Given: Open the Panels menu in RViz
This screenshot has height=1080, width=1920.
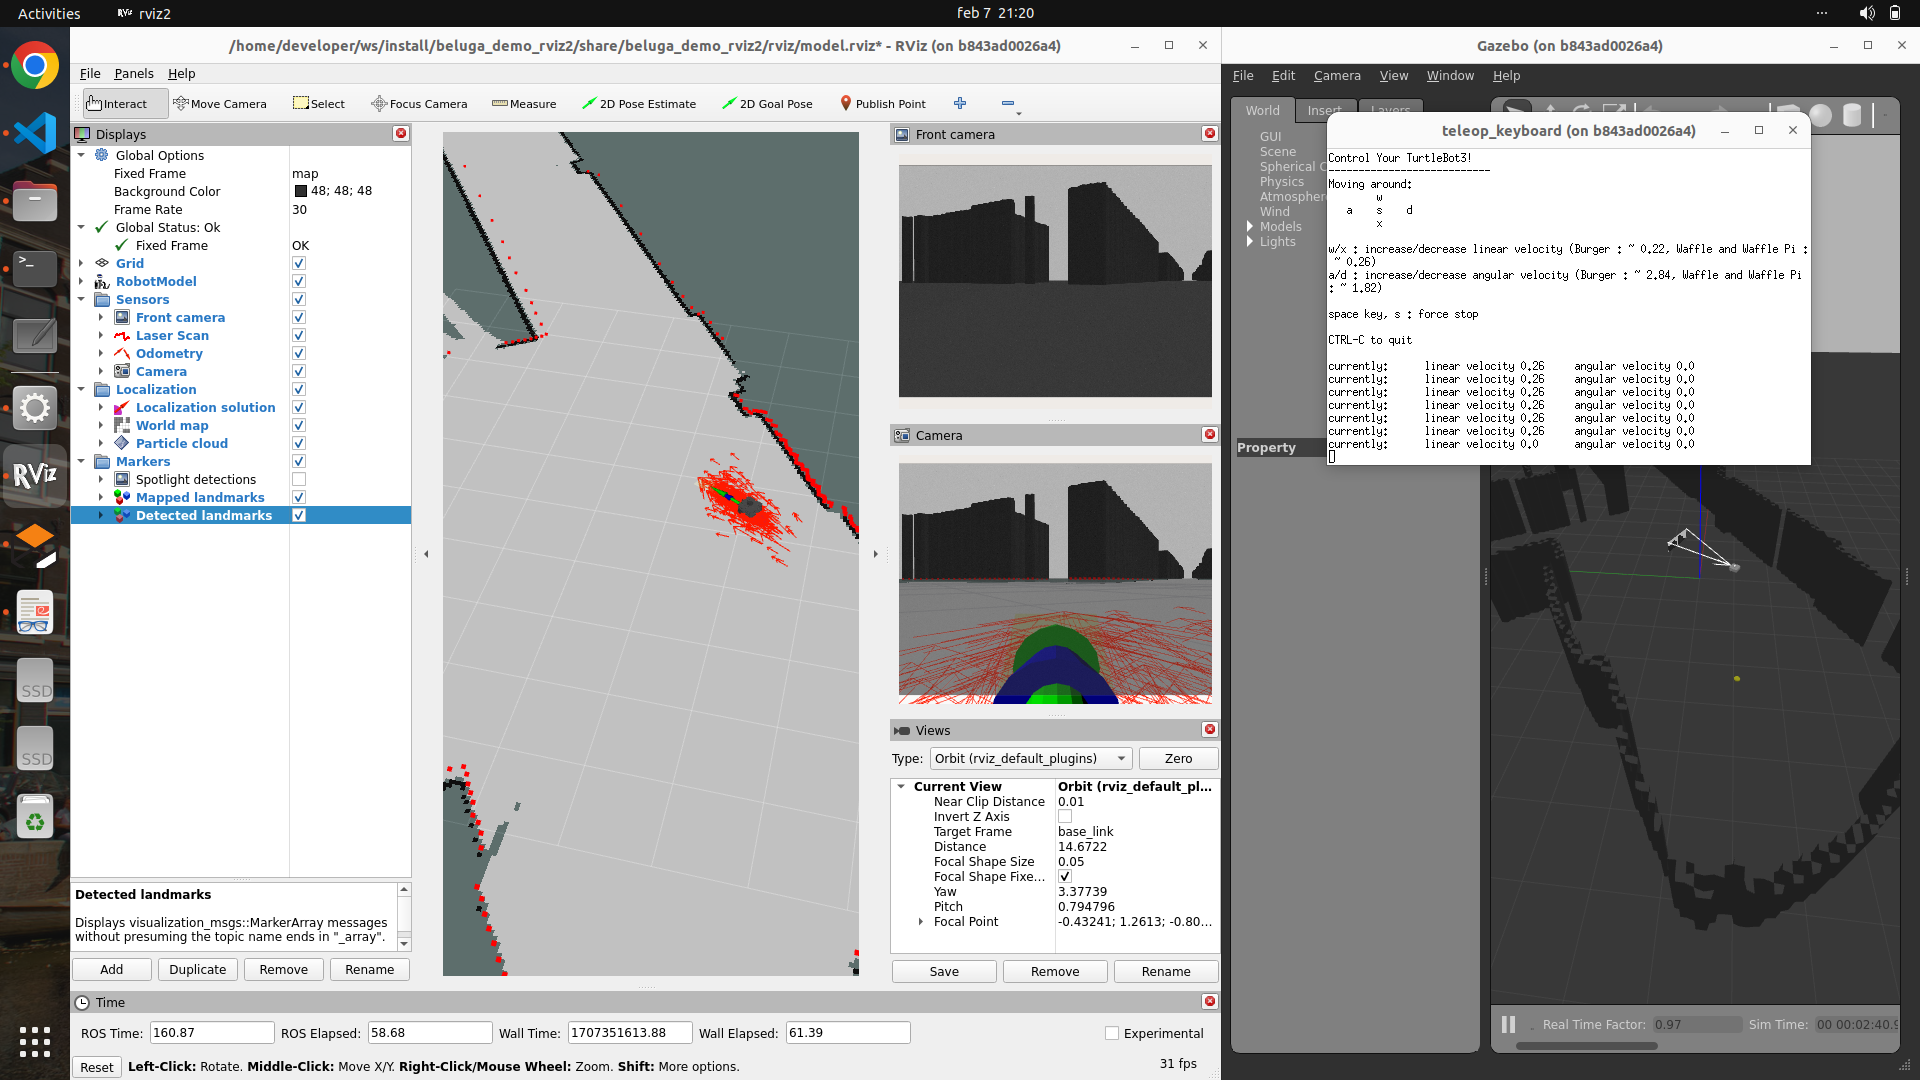Looking at the screenshot, I should pyautogui.click(x=132, y=73).
